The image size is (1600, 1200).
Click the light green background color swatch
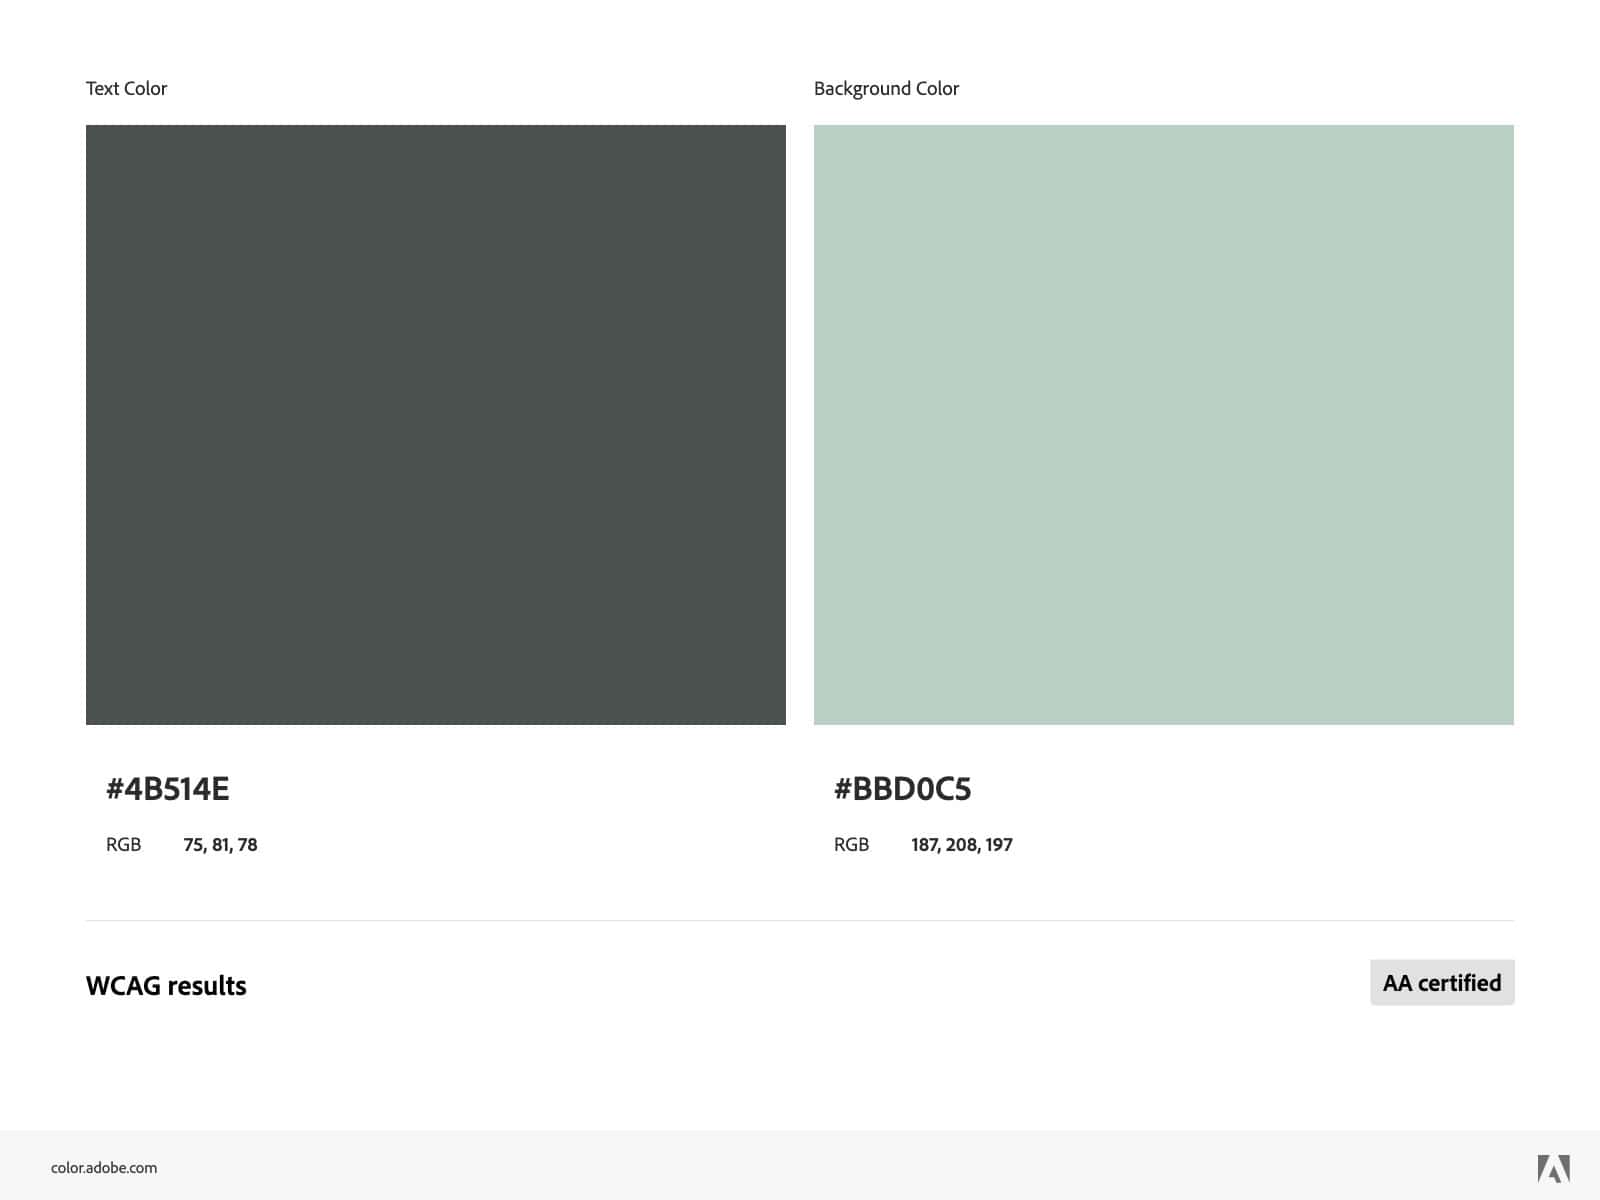click(1164, 425)
